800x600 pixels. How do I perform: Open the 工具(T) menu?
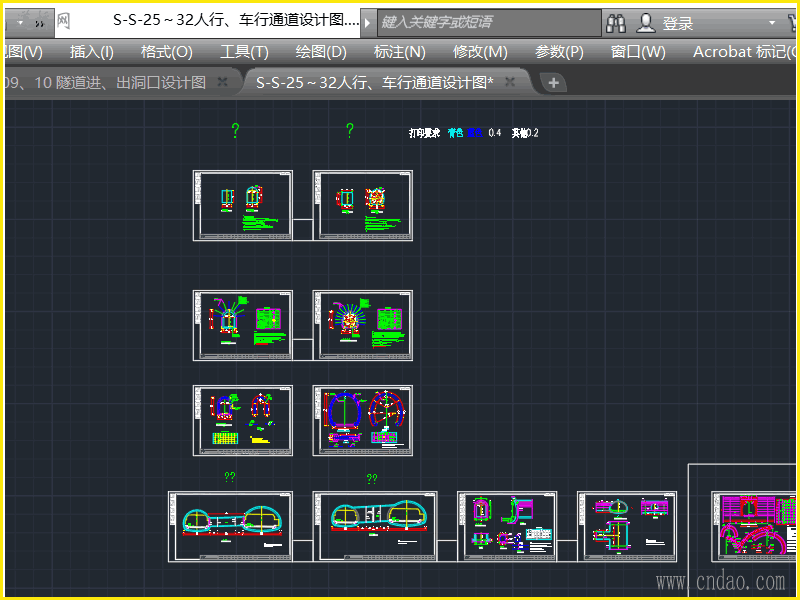244,52
